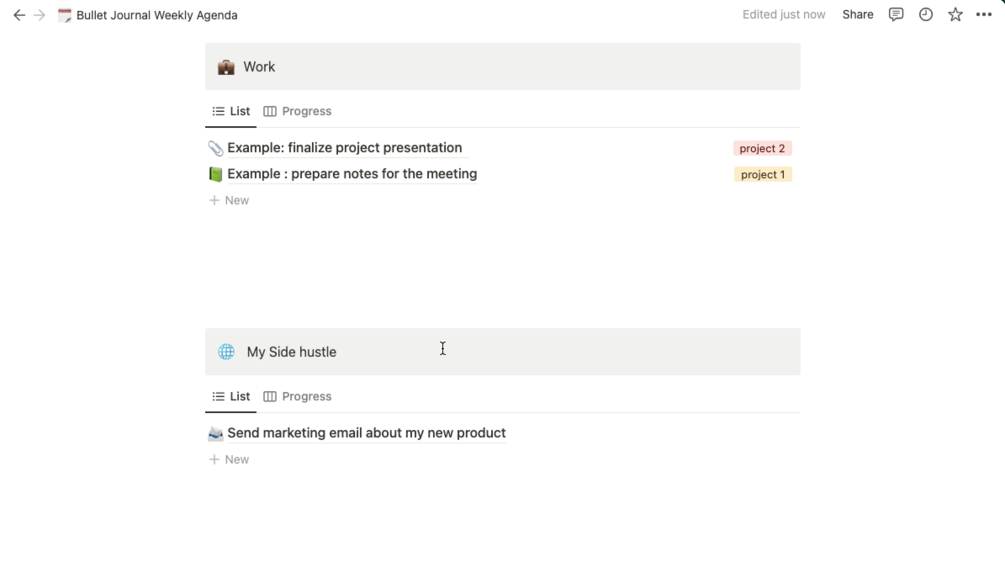Click the globe icon beside My Side hustle
1005x578 pixels.
pyautogui.click(x=227, y=352)
